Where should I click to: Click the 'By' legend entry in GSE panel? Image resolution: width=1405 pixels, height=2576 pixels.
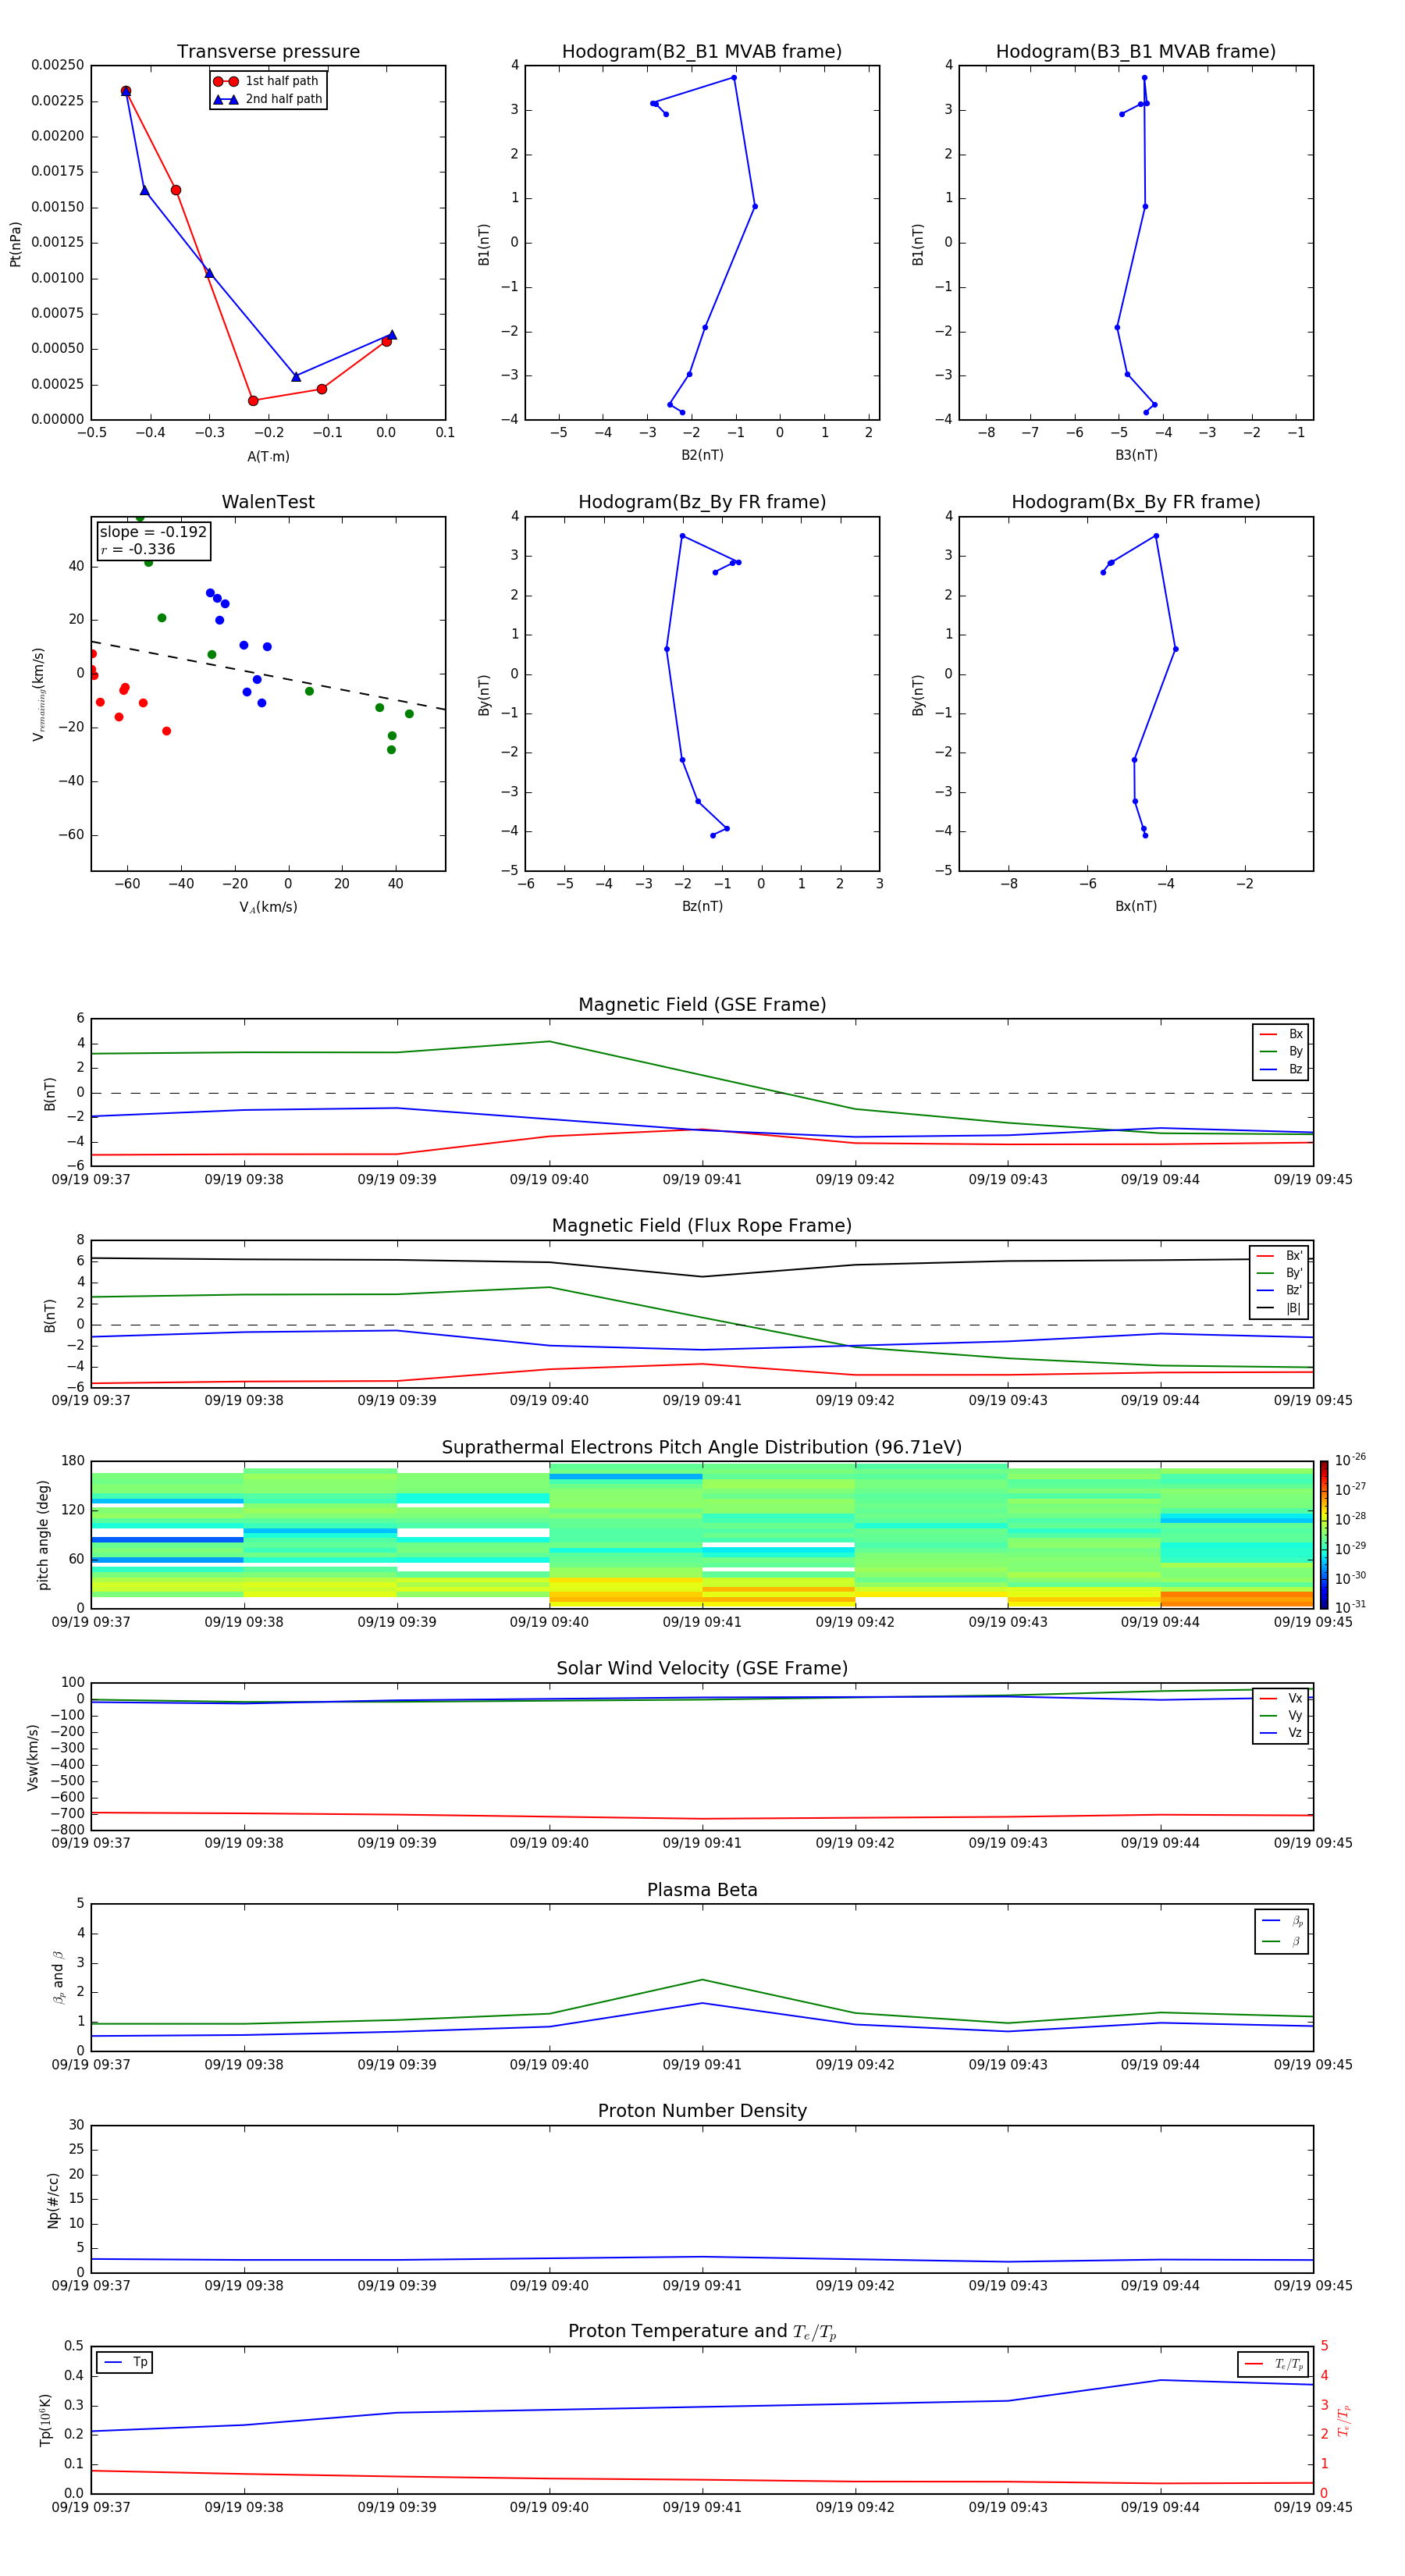1281,1051
